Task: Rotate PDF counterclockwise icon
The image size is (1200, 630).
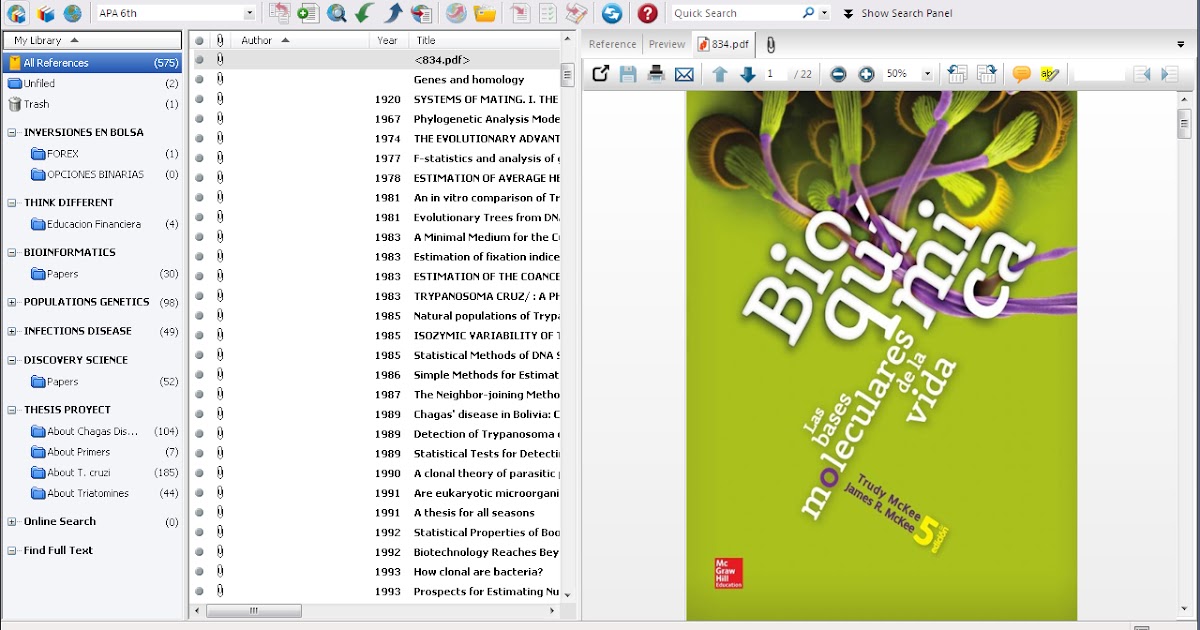Action: click(x=957, y=74)
